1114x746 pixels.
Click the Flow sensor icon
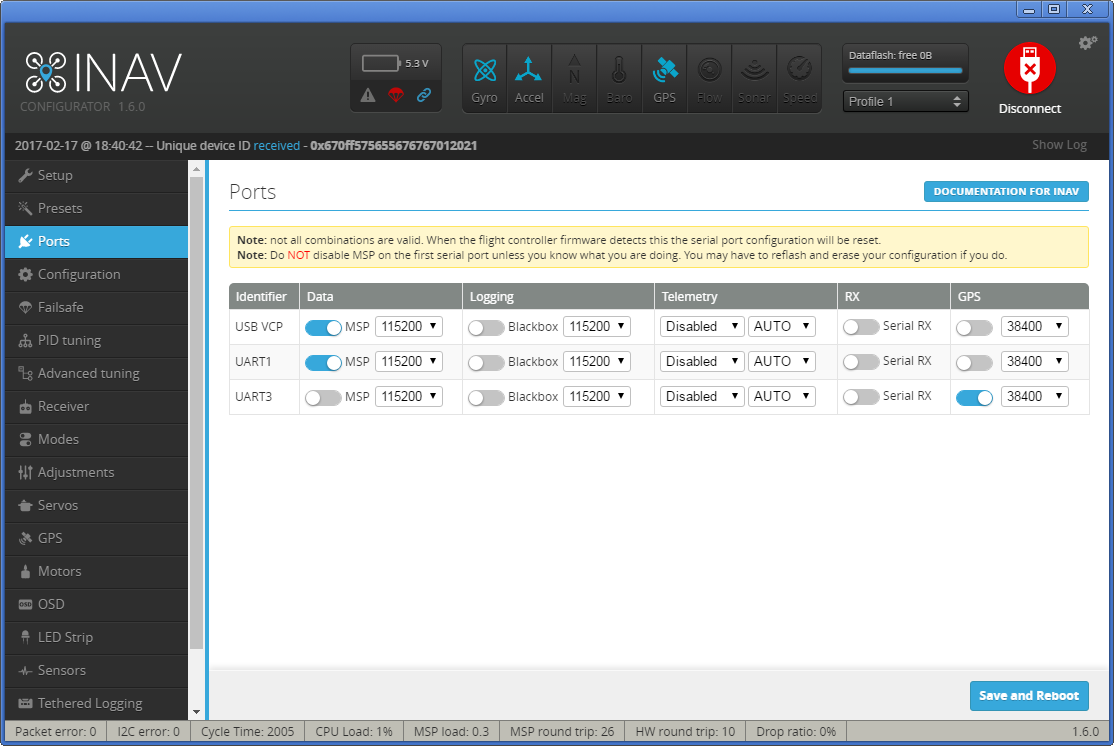pos(709,70)
